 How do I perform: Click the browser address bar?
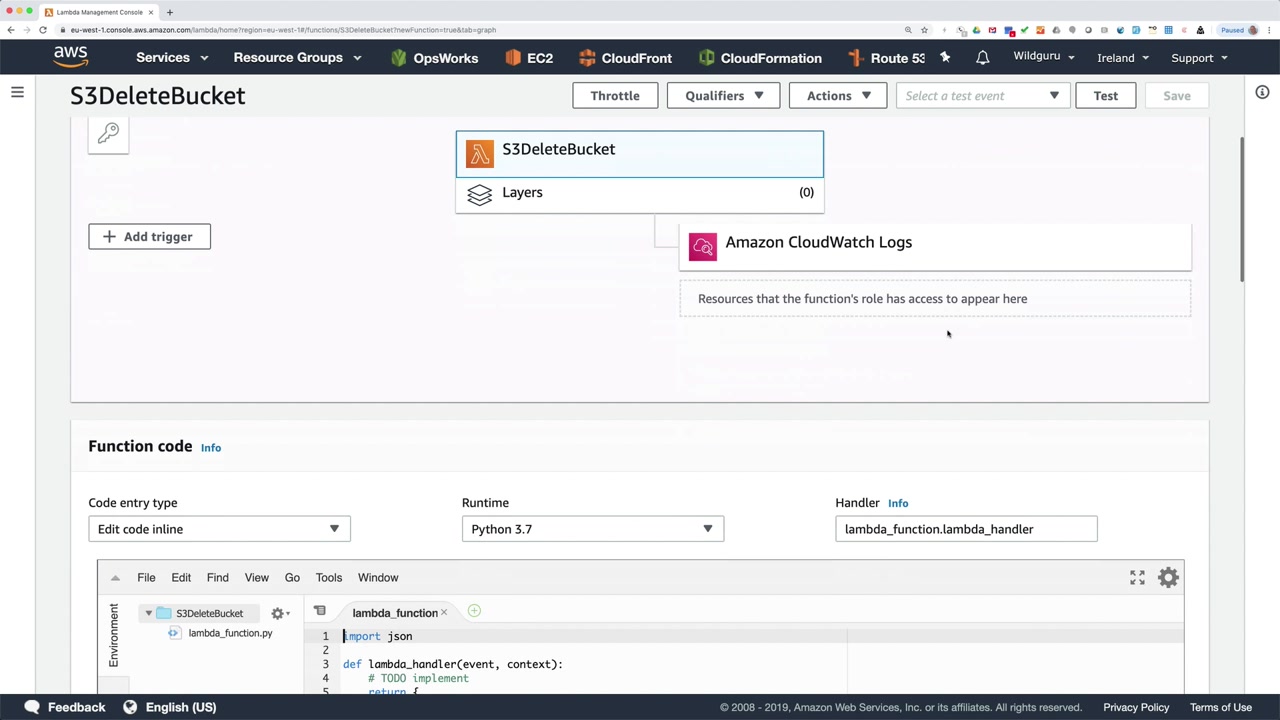480,30
